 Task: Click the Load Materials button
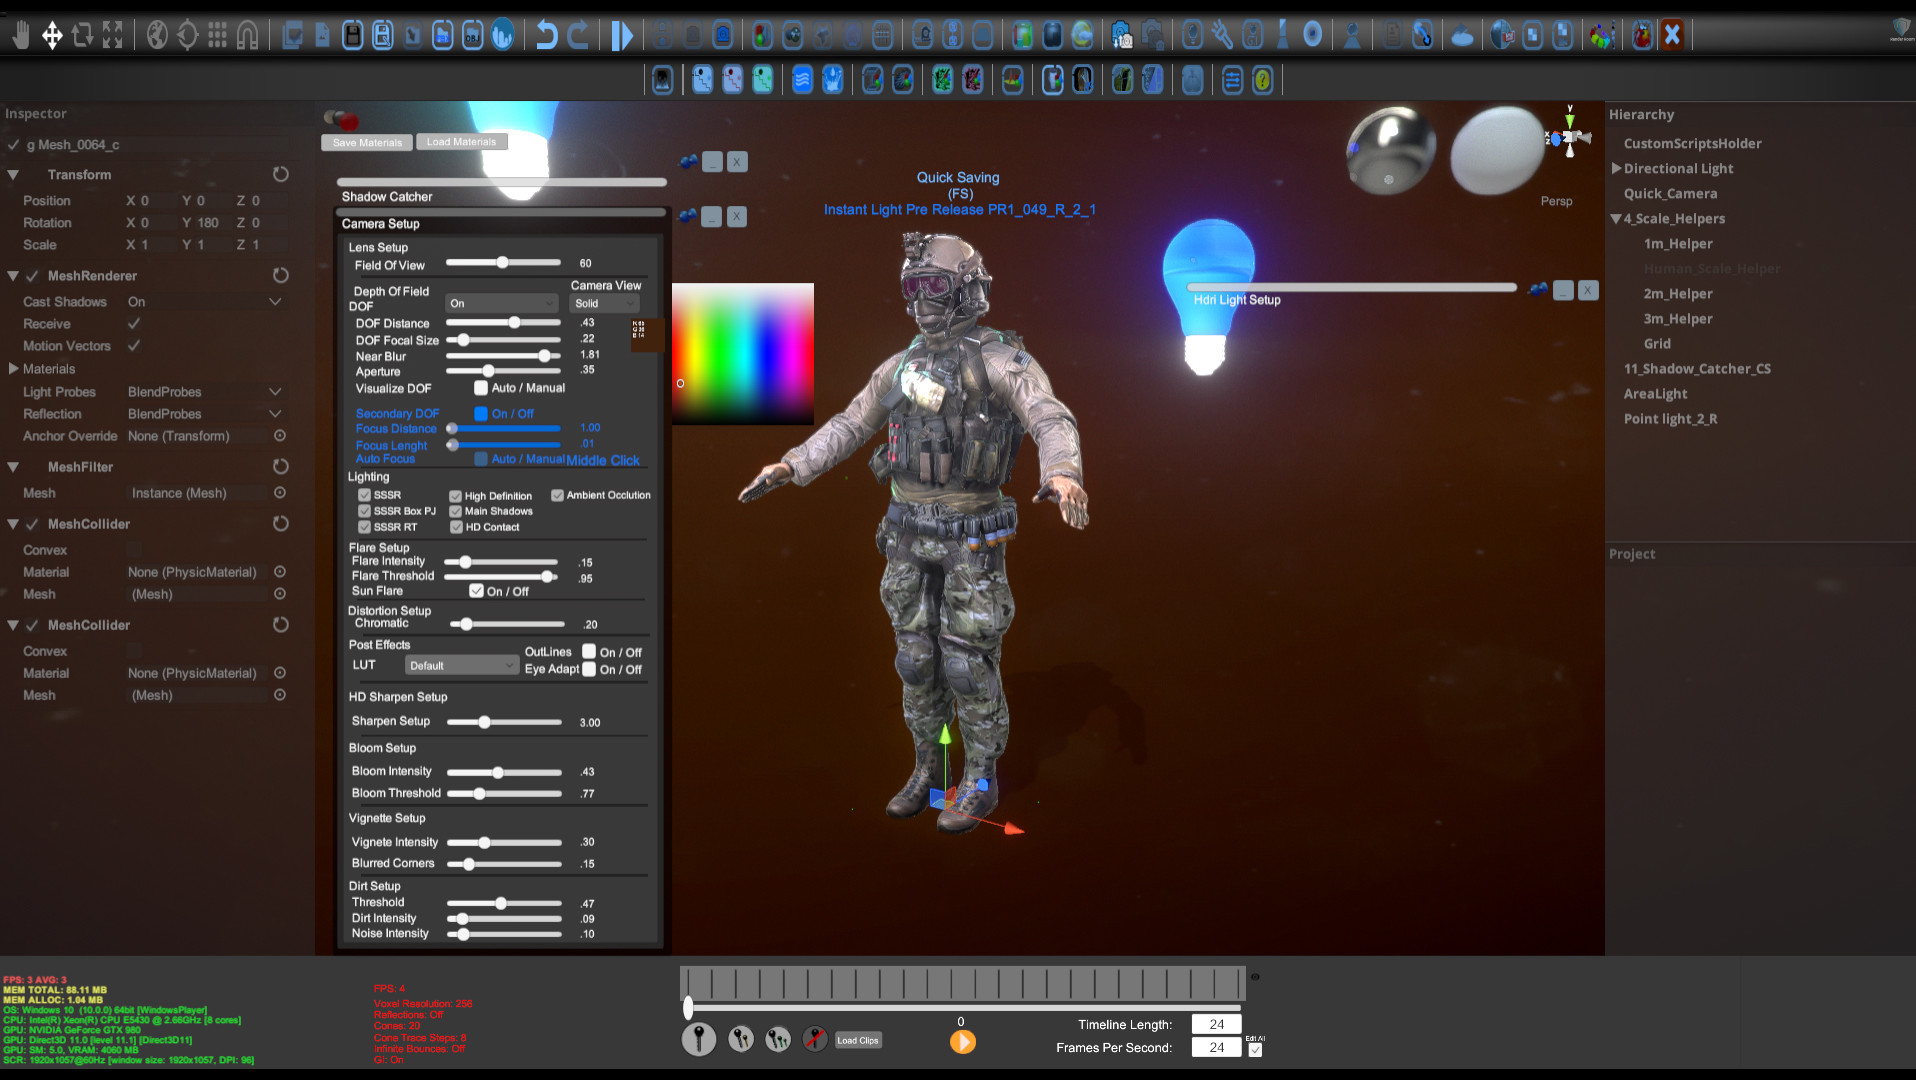pos(462,141)
